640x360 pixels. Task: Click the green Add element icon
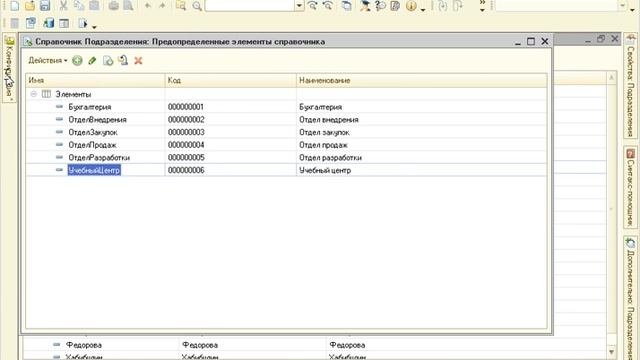[x=77, y=61]
